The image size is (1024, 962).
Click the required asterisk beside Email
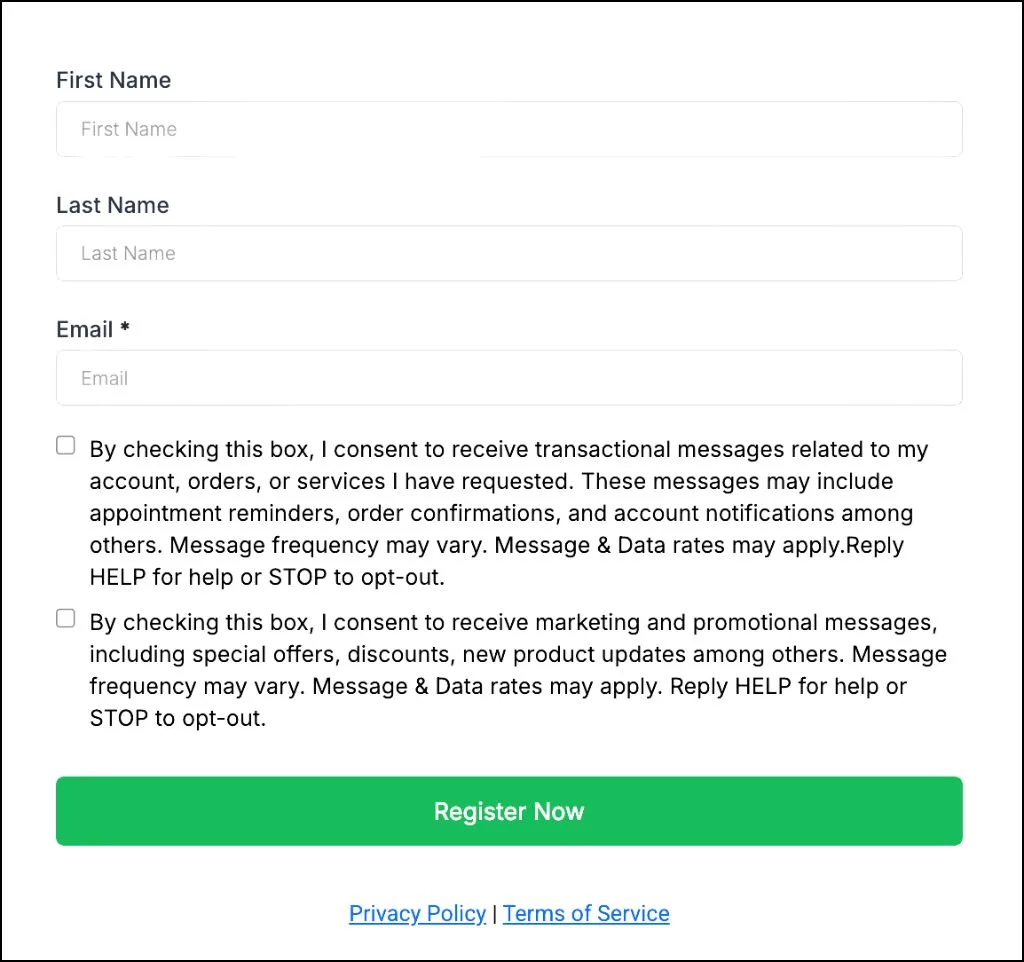pyautogui.click(x=125, y=328)
